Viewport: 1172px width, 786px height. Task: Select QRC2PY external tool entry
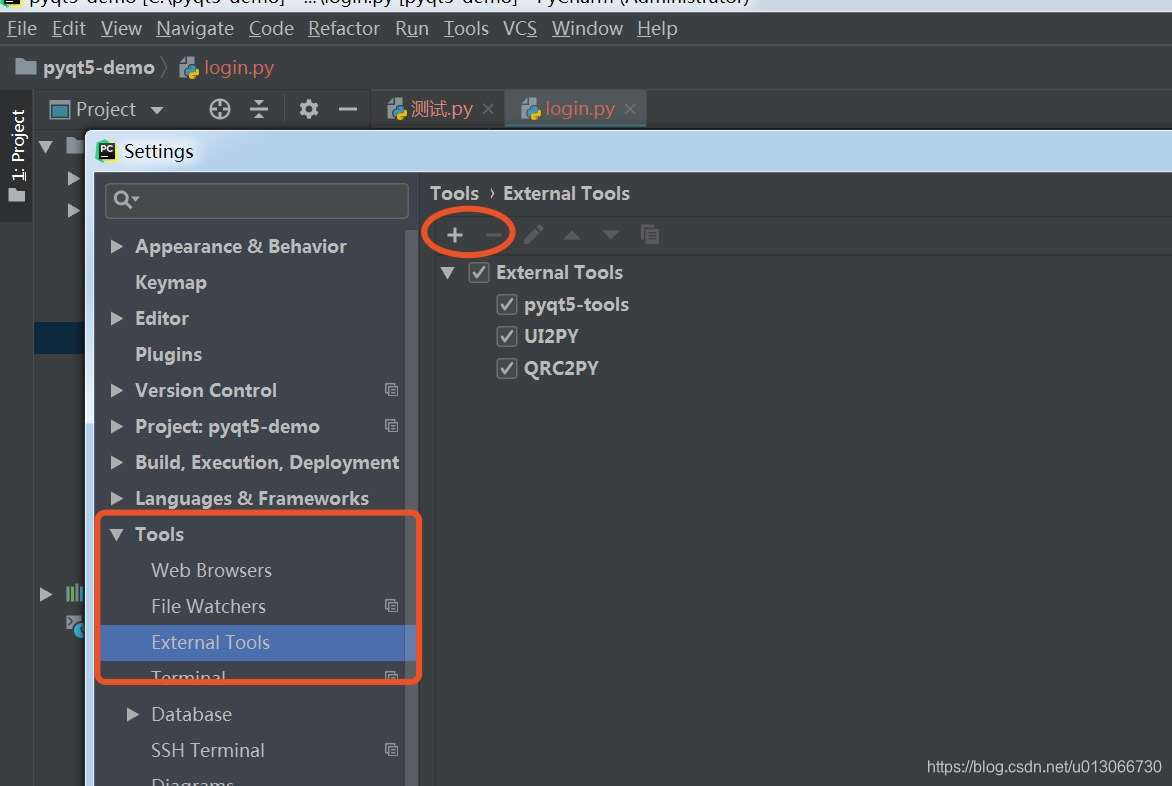point(561,368)
